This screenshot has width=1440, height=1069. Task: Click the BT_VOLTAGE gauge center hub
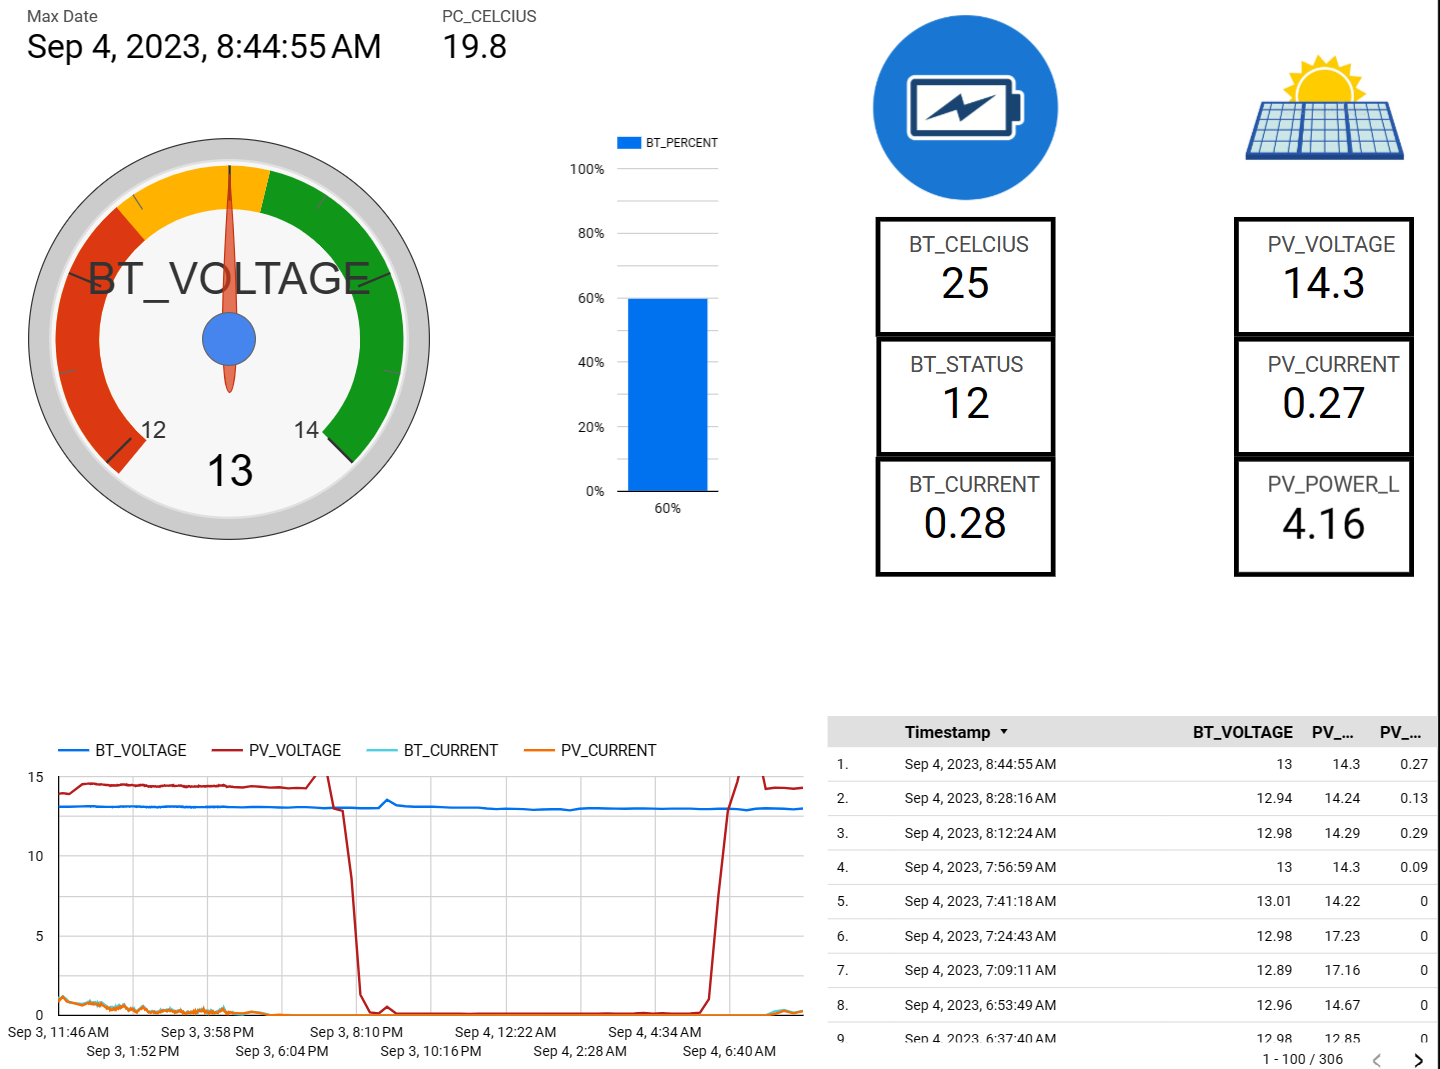click(x=229, y=339)
